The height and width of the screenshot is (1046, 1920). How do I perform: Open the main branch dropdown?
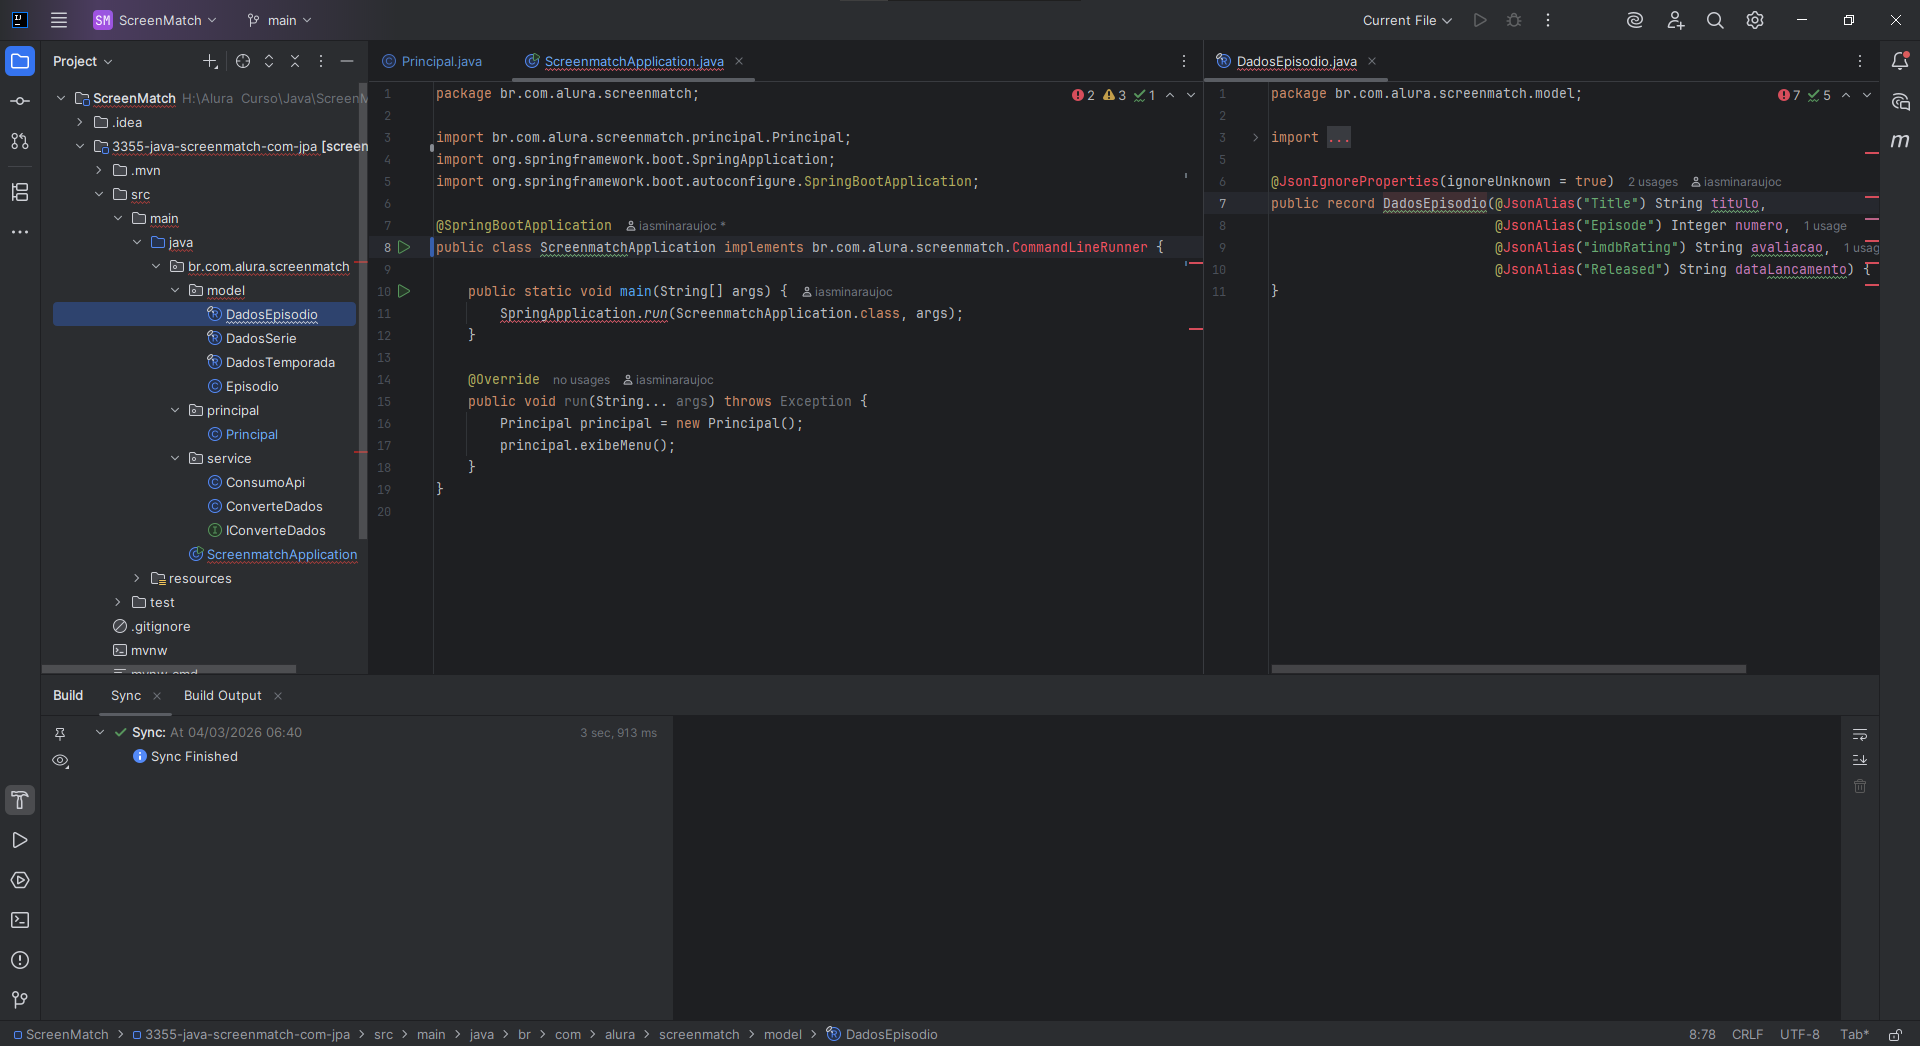pyautogui.click(x=280, y=20)
